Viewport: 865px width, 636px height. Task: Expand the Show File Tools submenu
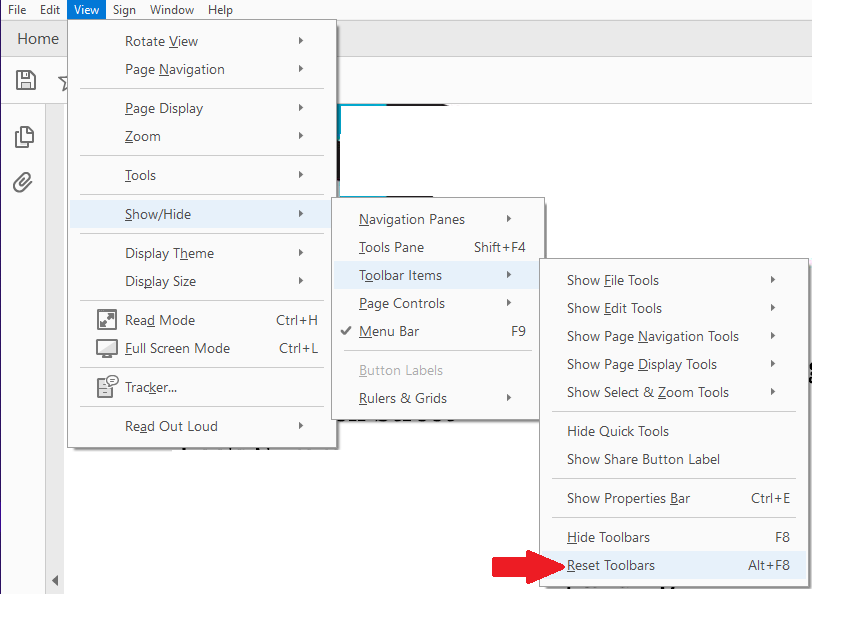(612, 280)
